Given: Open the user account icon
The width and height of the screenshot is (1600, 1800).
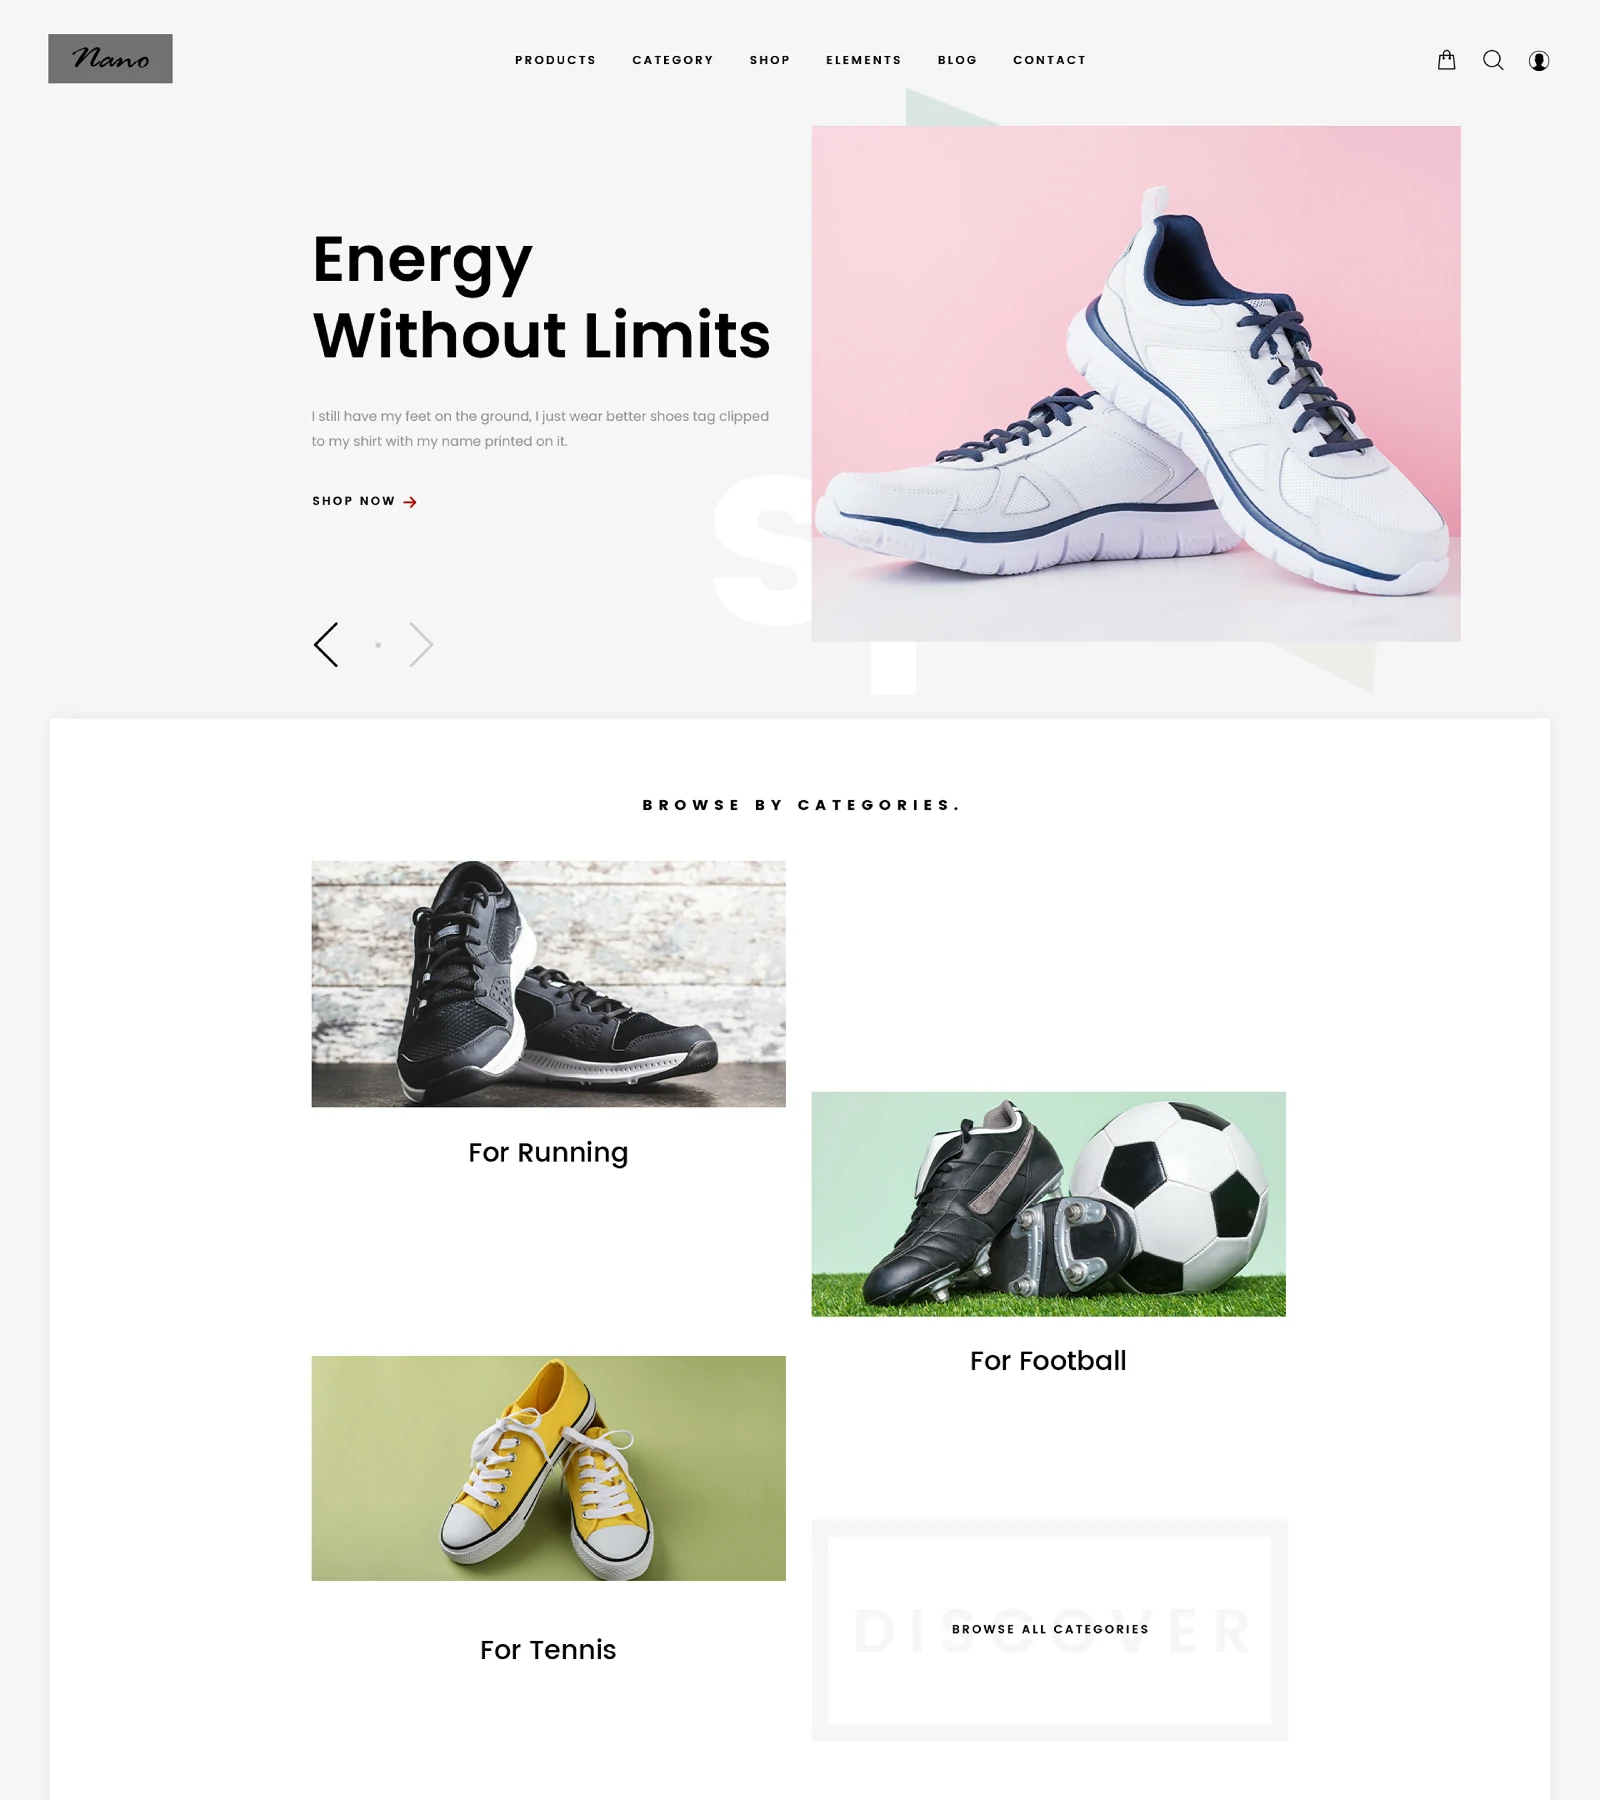Looking at the screenshot, I should 1539,61.
